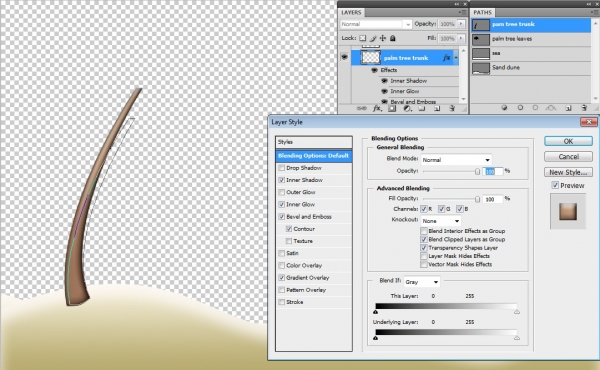The image size is (600, 370).
Task: Uncheck the Inner Shadow style checkbox
Action: (282, 180)
